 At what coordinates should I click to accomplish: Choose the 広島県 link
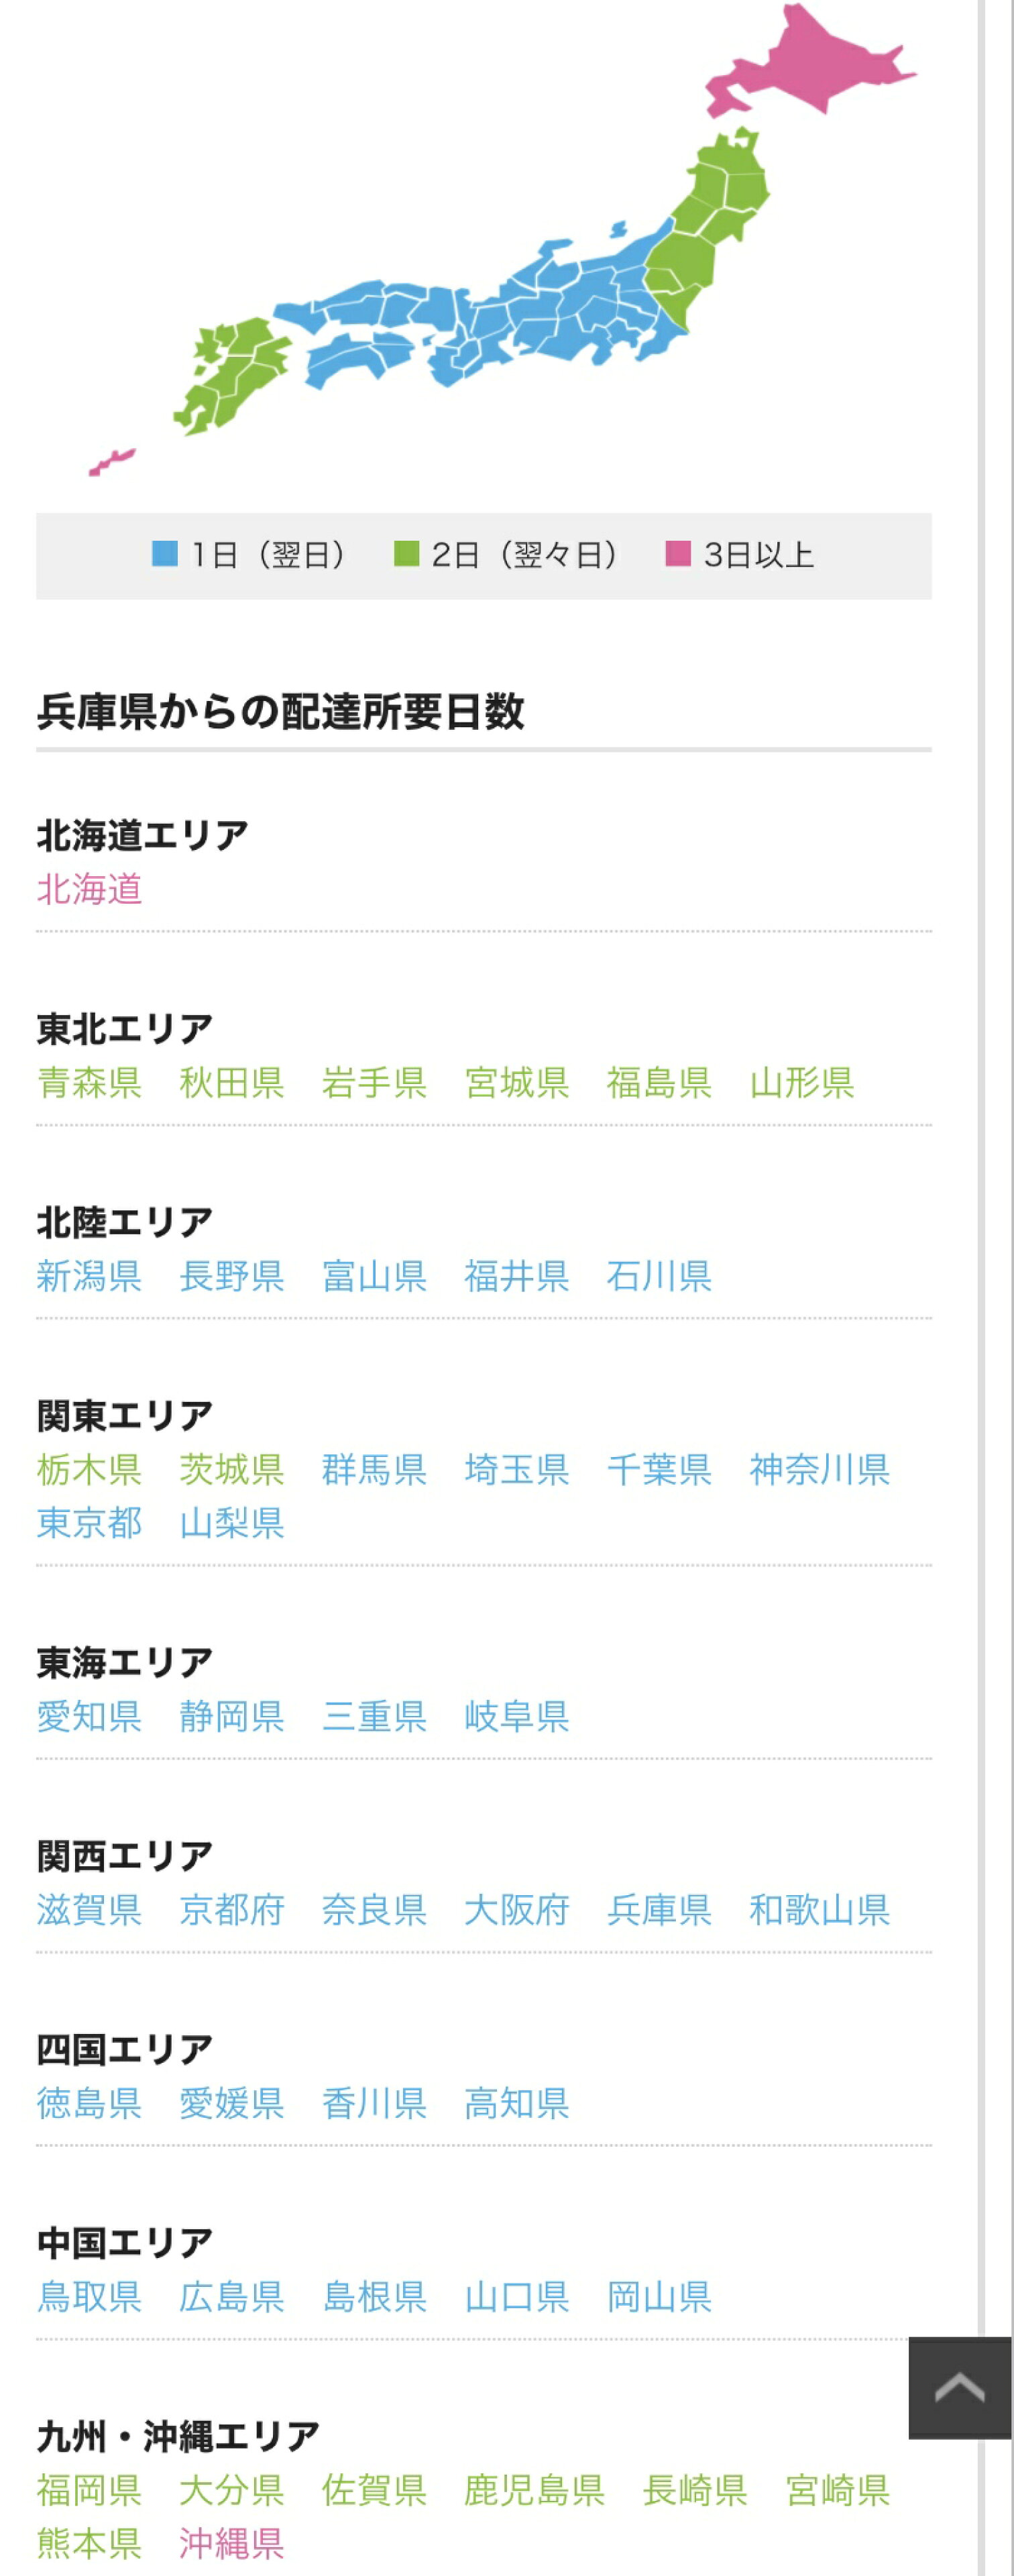click(x=231, y=2297)
